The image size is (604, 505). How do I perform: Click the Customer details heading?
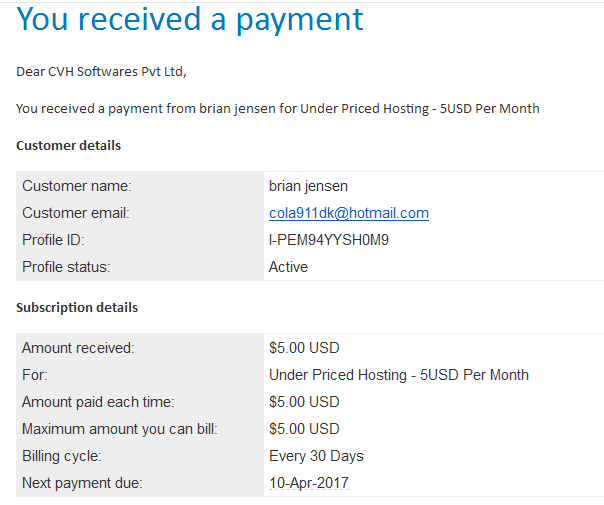[x=69, y=146]
